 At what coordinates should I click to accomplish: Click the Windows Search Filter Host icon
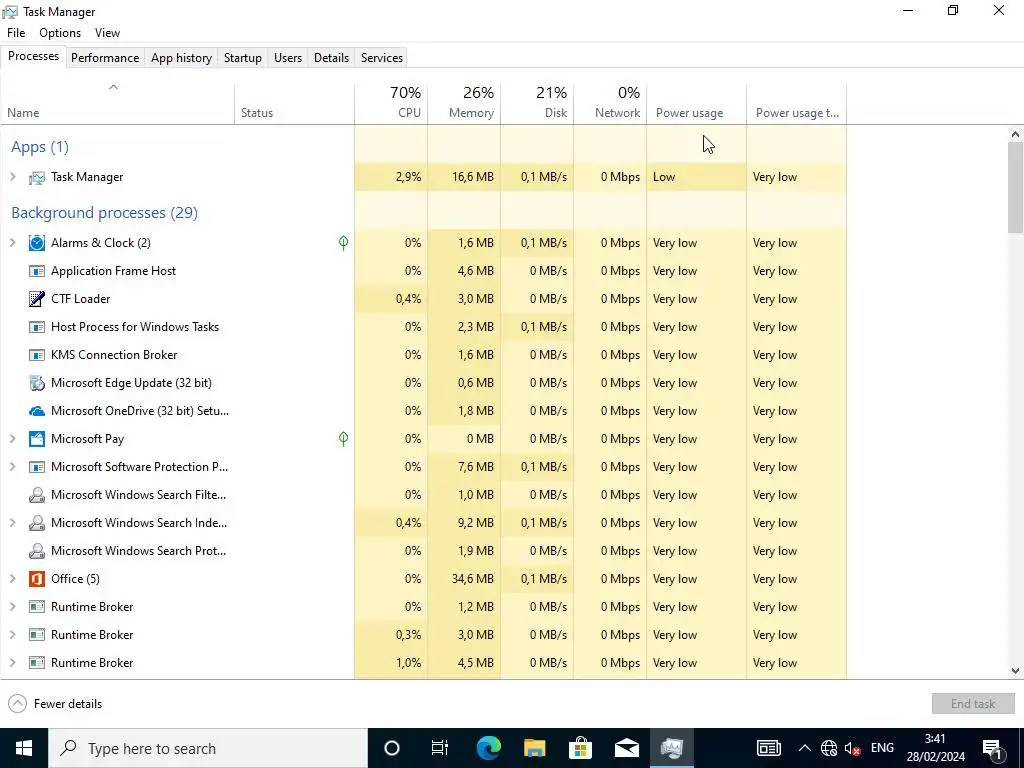(x=37, y=495)
